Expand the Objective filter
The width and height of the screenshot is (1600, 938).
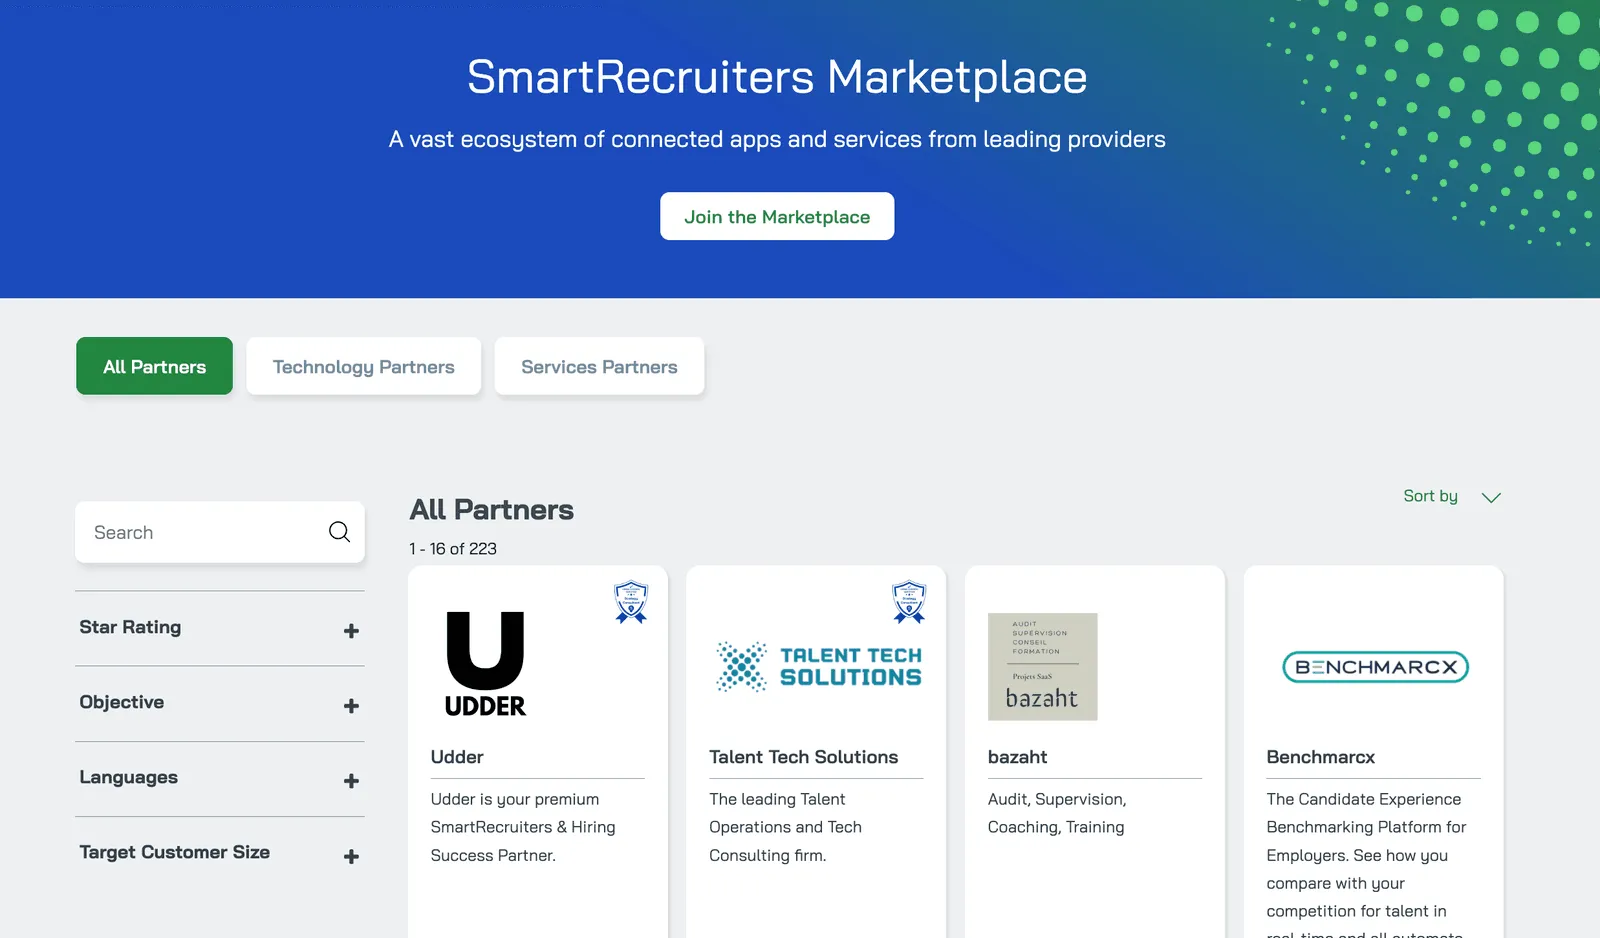click(220, 703)
